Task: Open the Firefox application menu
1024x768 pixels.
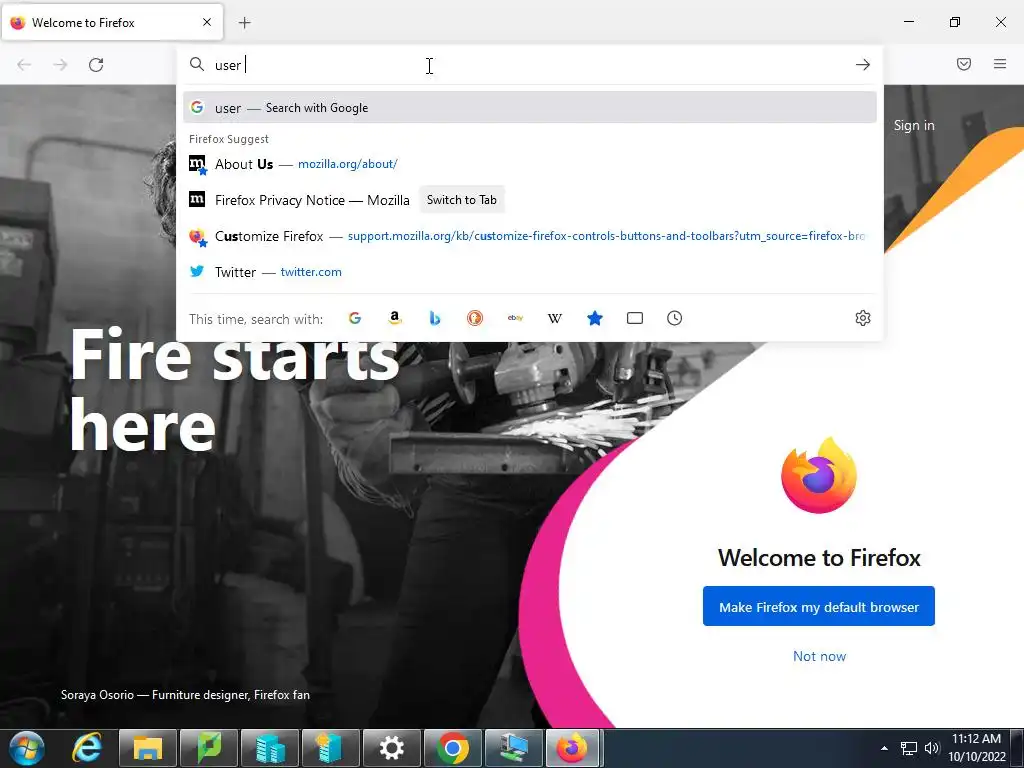Action: pos(1000,64)
